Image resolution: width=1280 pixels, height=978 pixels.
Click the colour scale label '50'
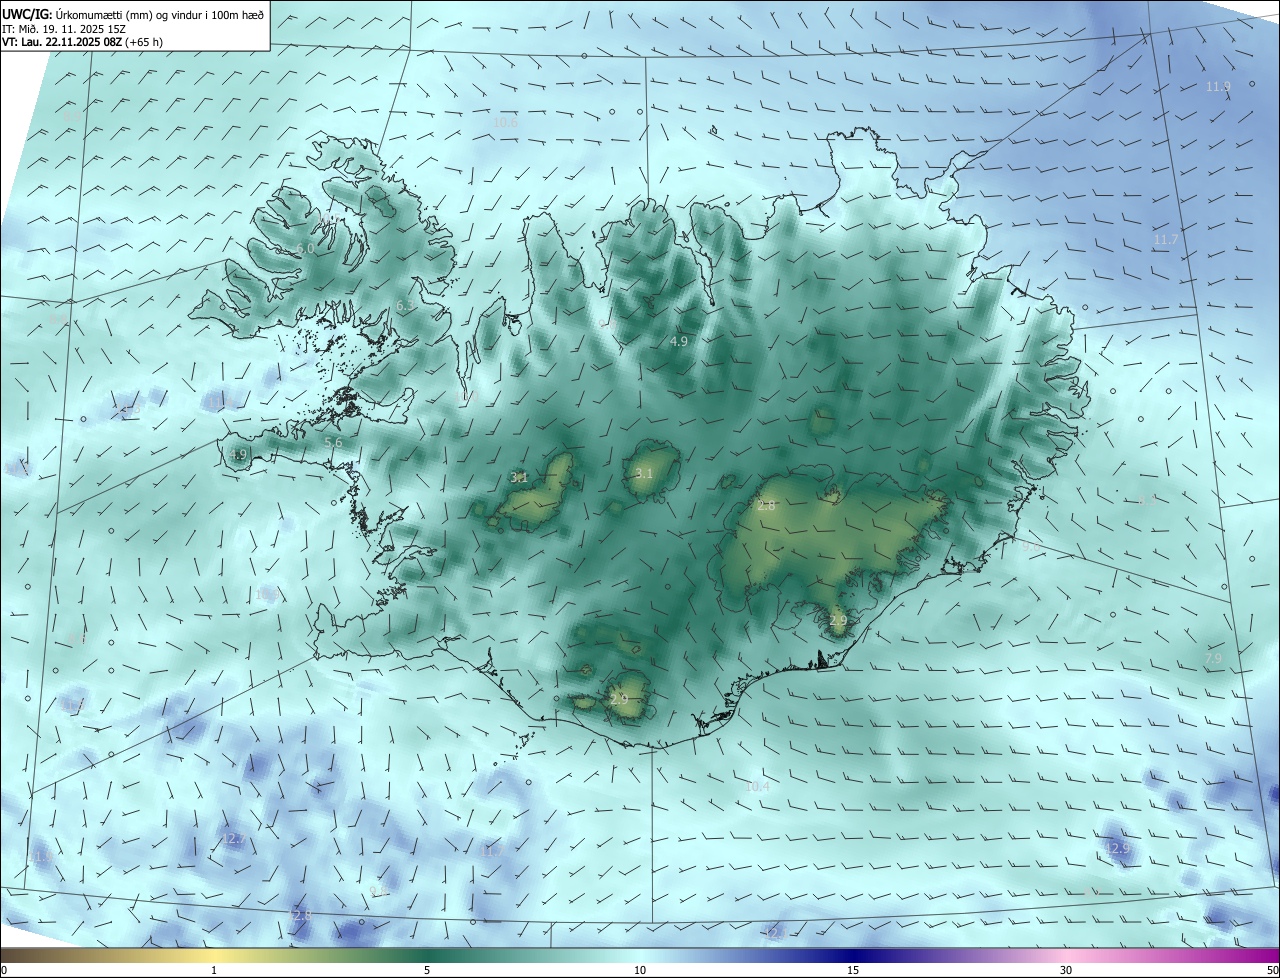(1272, 970)
